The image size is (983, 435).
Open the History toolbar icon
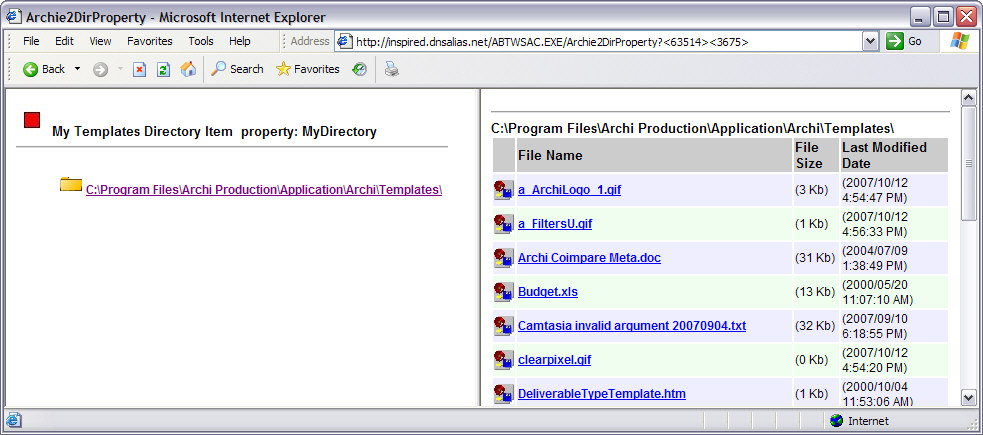(359, 69)
